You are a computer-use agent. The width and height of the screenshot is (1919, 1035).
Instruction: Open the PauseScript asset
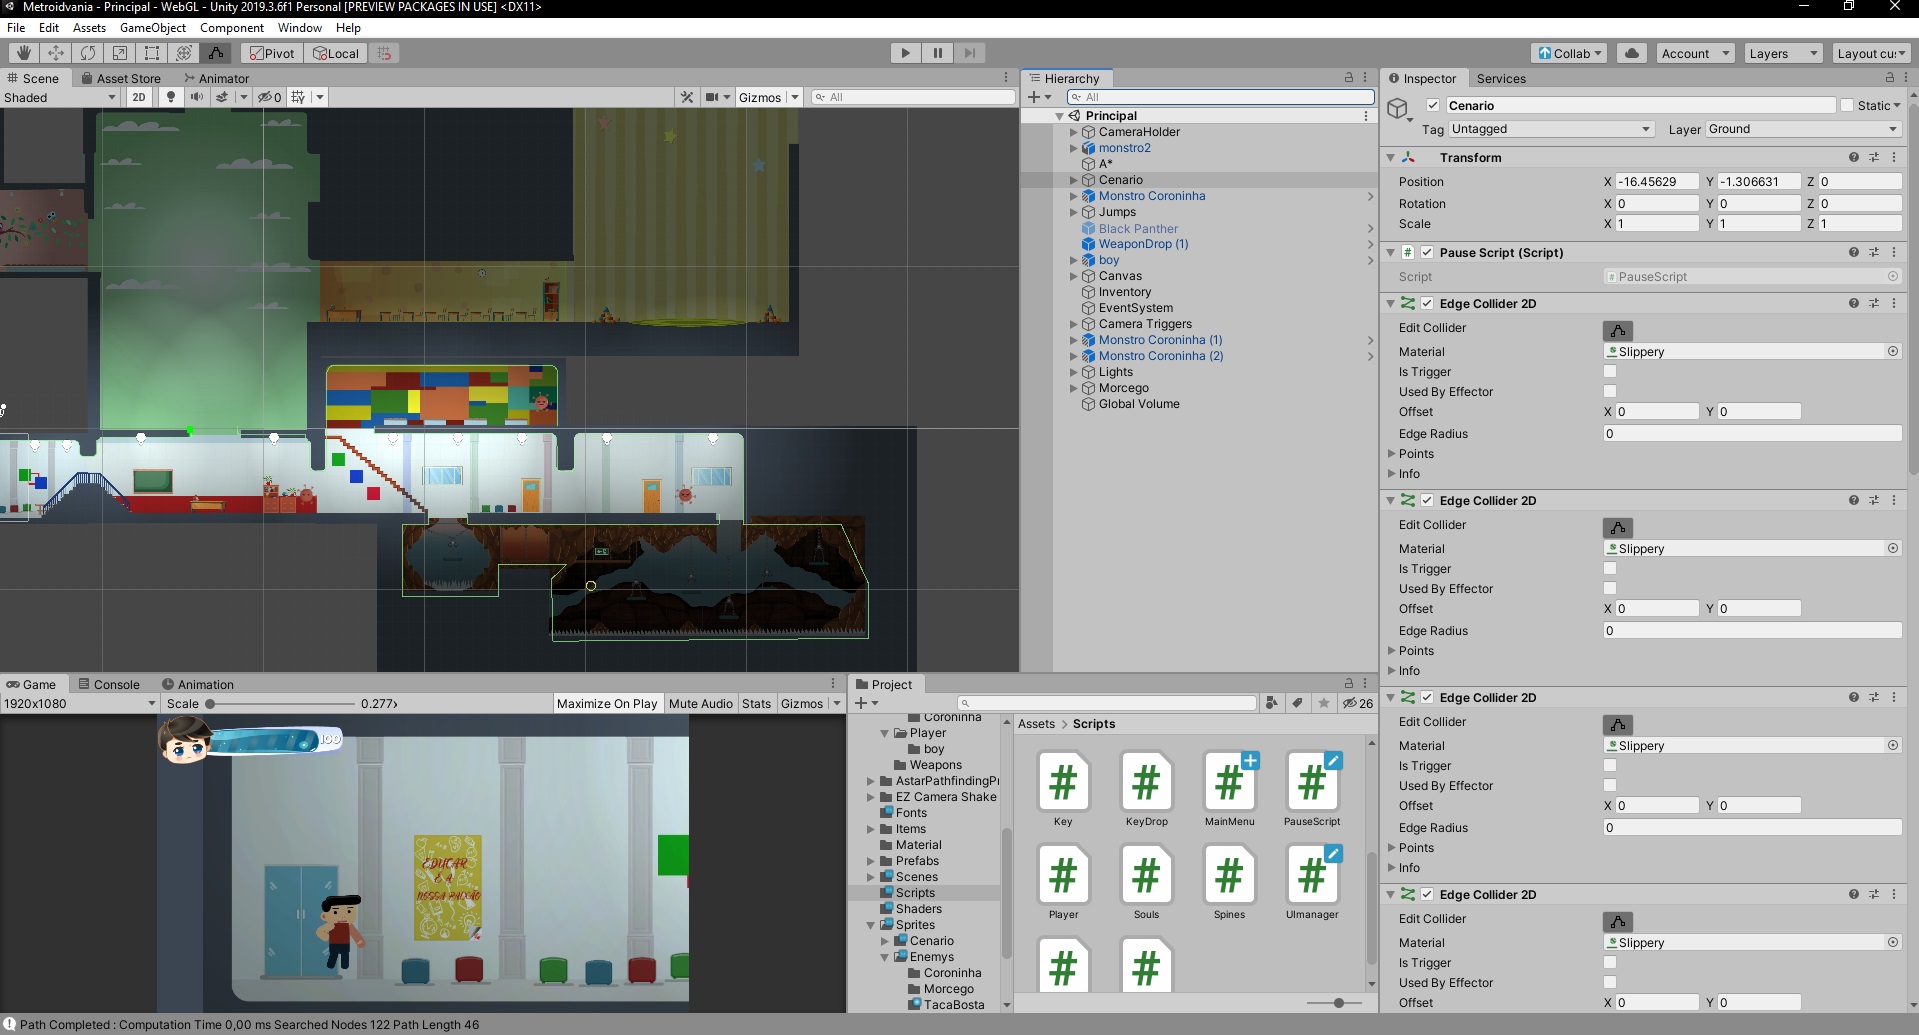coord(1312,790)
